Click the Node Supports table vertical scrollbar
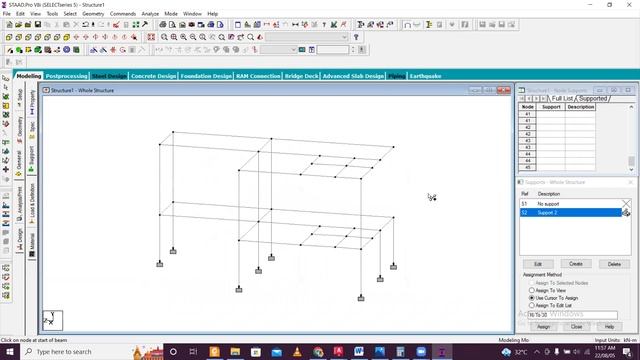 pyautogui.click(x=631, y=138)
